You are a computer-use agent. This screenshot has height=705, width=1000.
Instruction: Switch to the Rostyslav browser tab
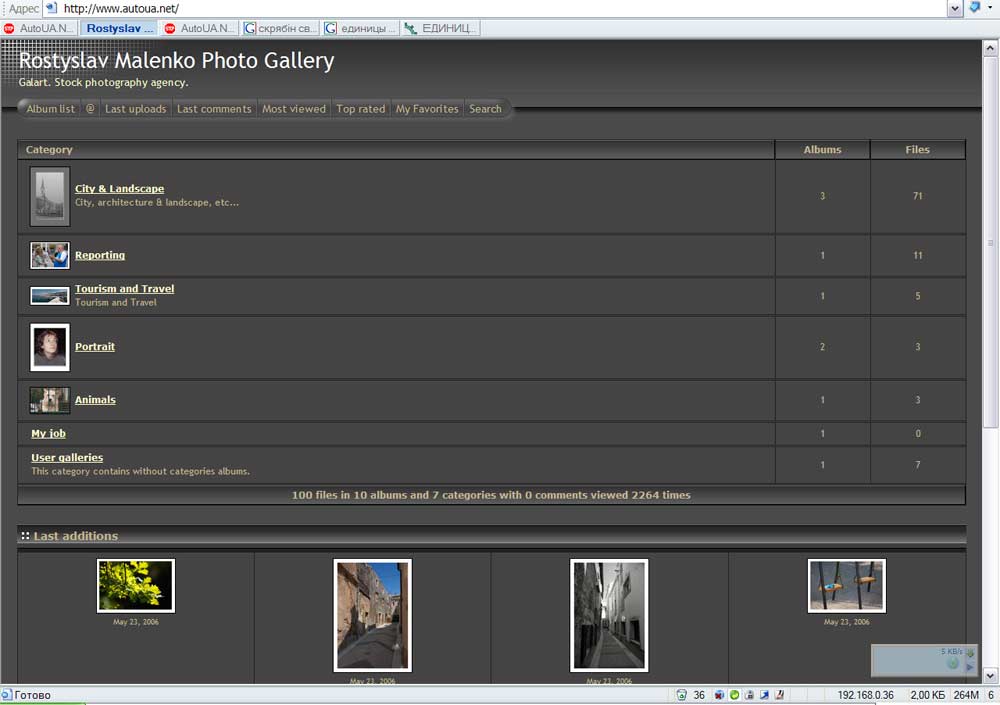[119, 28]
